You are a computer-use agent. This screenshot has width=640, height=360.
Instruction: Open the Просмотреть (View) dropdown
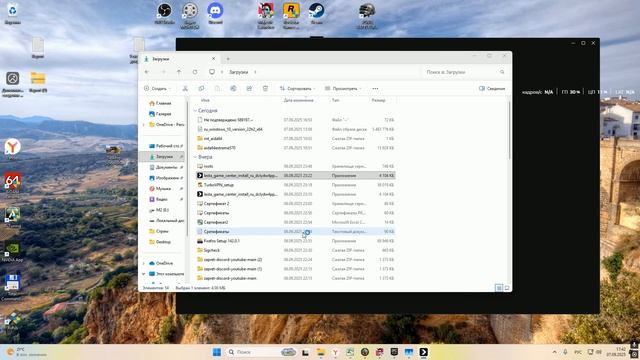[344, 89]
